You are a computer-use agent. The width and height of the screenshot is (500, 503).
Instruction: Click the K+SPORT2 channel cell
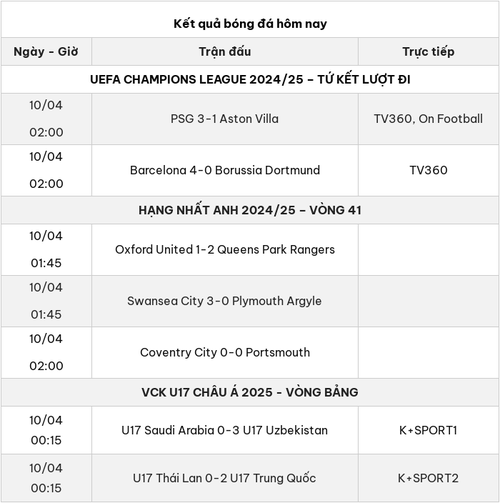(428, 478)
